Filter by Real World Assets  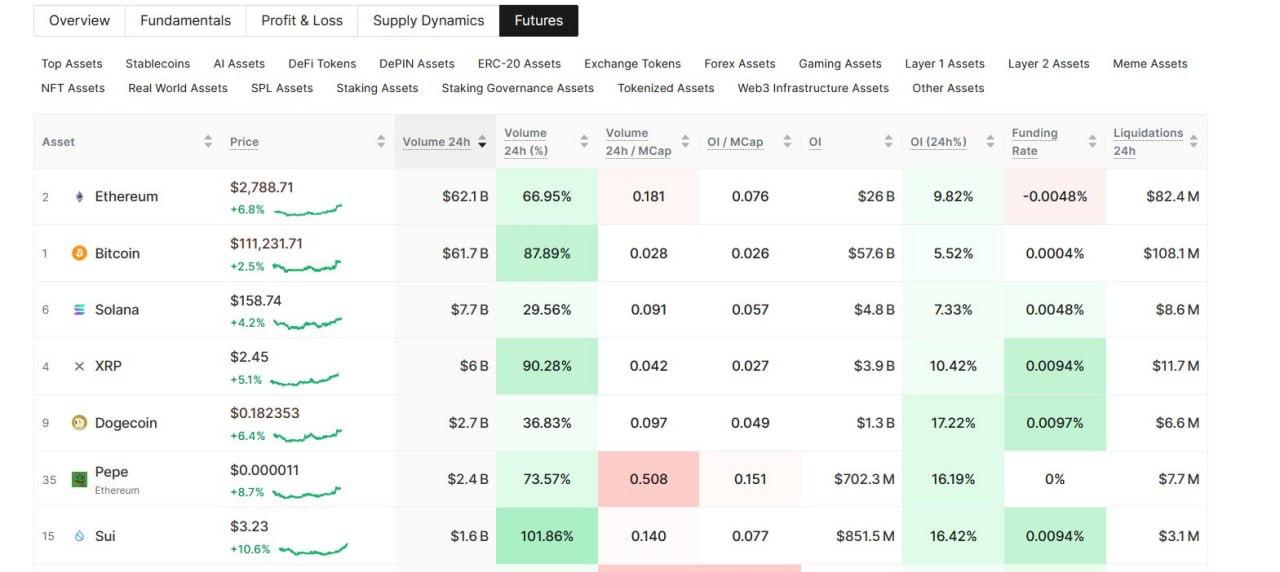178,88
